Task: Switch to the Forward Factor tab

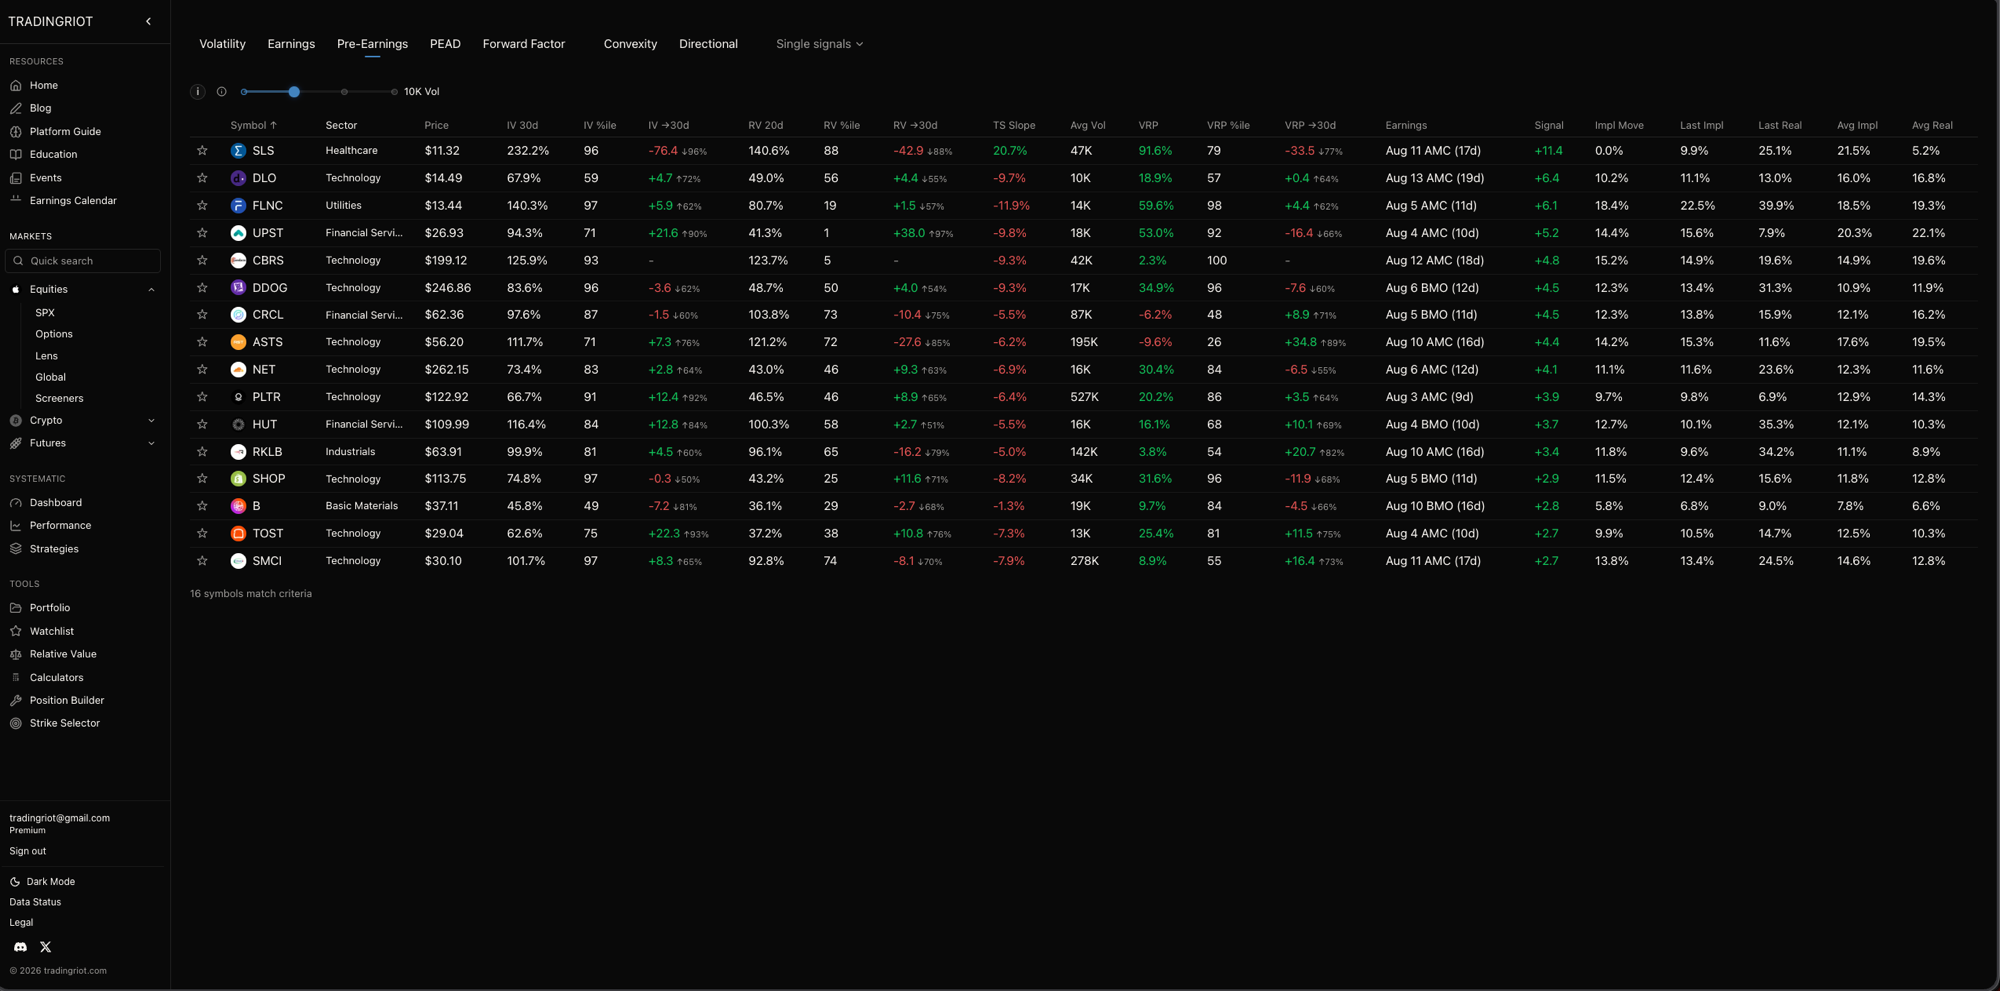Action: point(524,44)
